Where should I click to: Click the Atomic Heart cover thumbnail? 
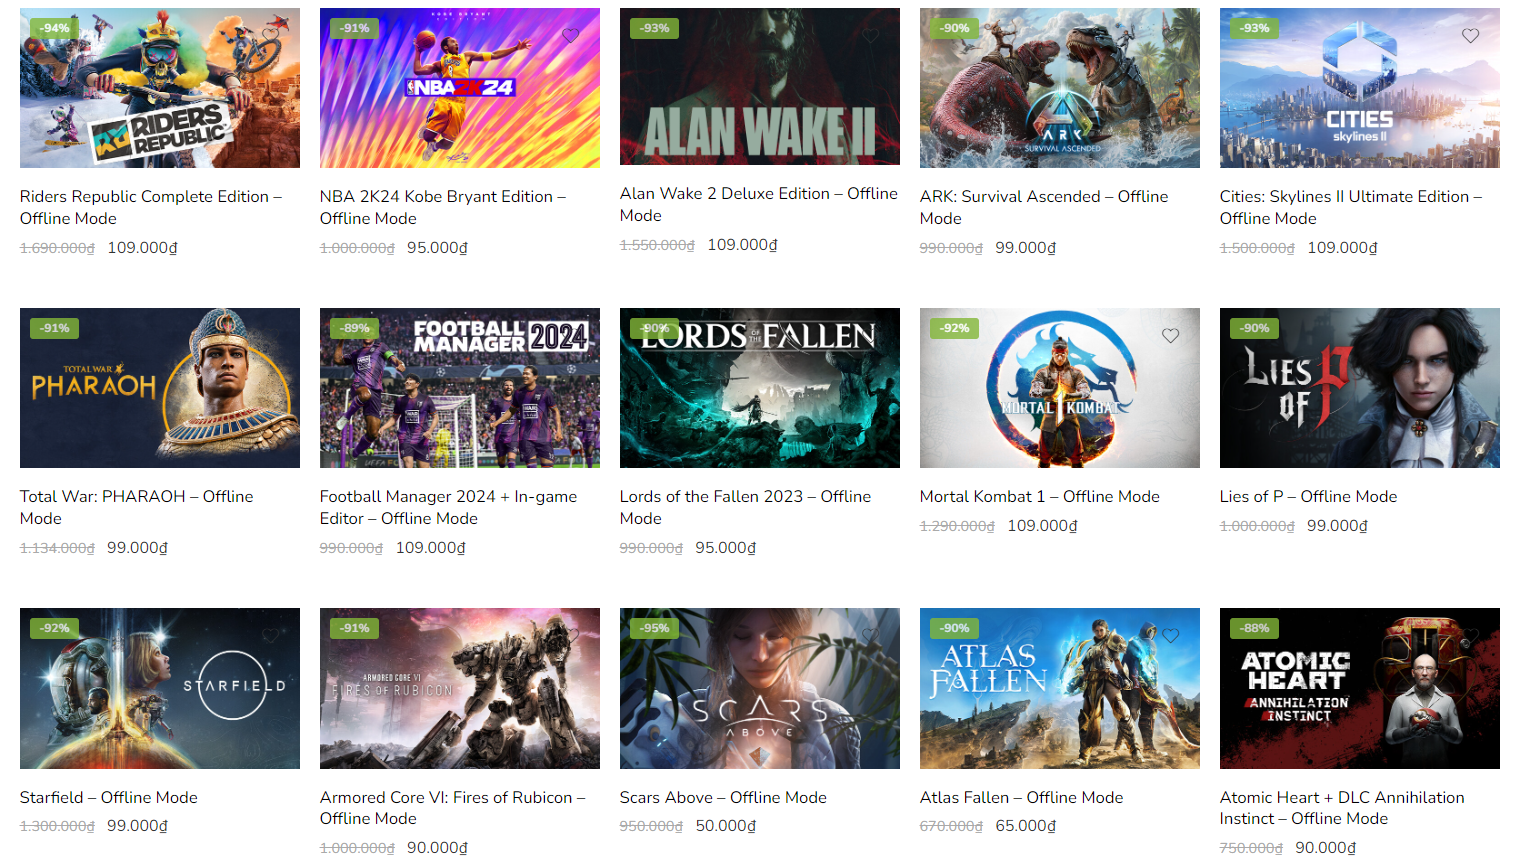point(1360,688)
